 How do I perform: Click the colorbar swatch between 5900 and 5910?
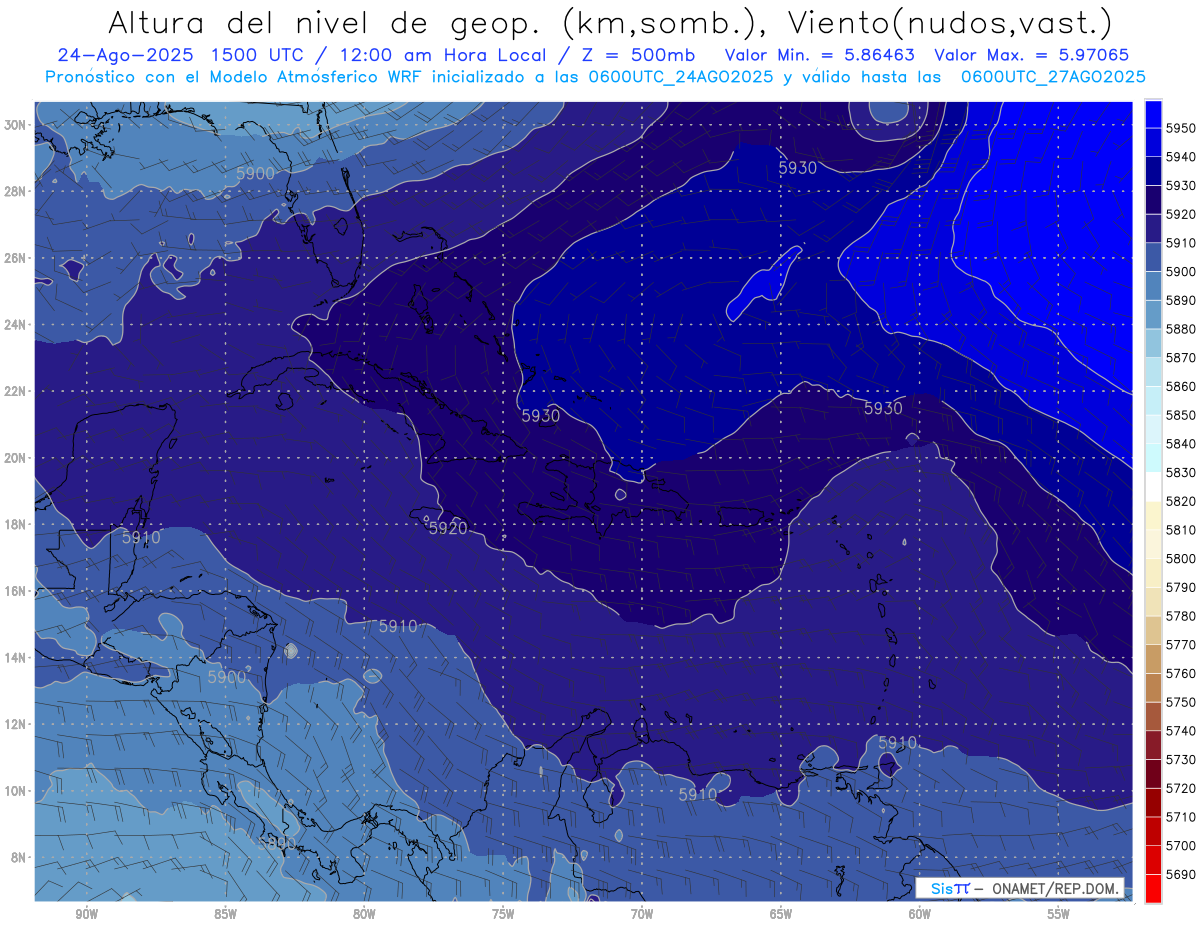1153,257
